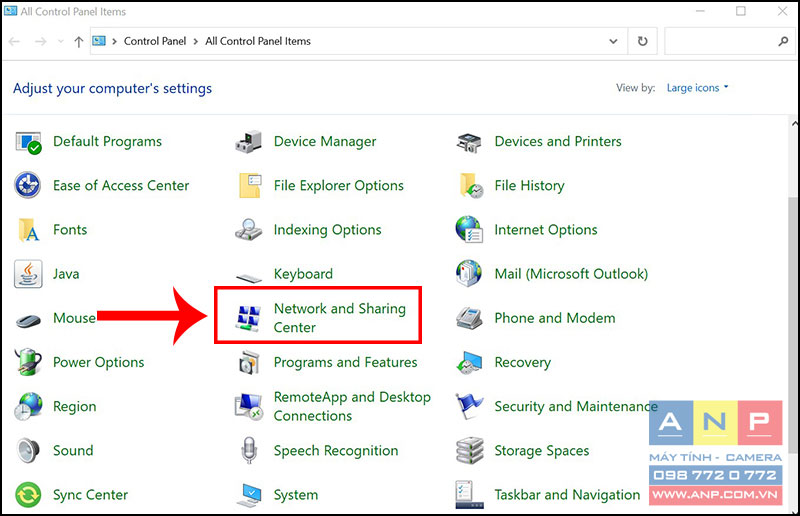Image resolution: width=800 pixels, height=516 pixels.
Task: Open the Network and Sharing Center icon
Action: (248, 318)
